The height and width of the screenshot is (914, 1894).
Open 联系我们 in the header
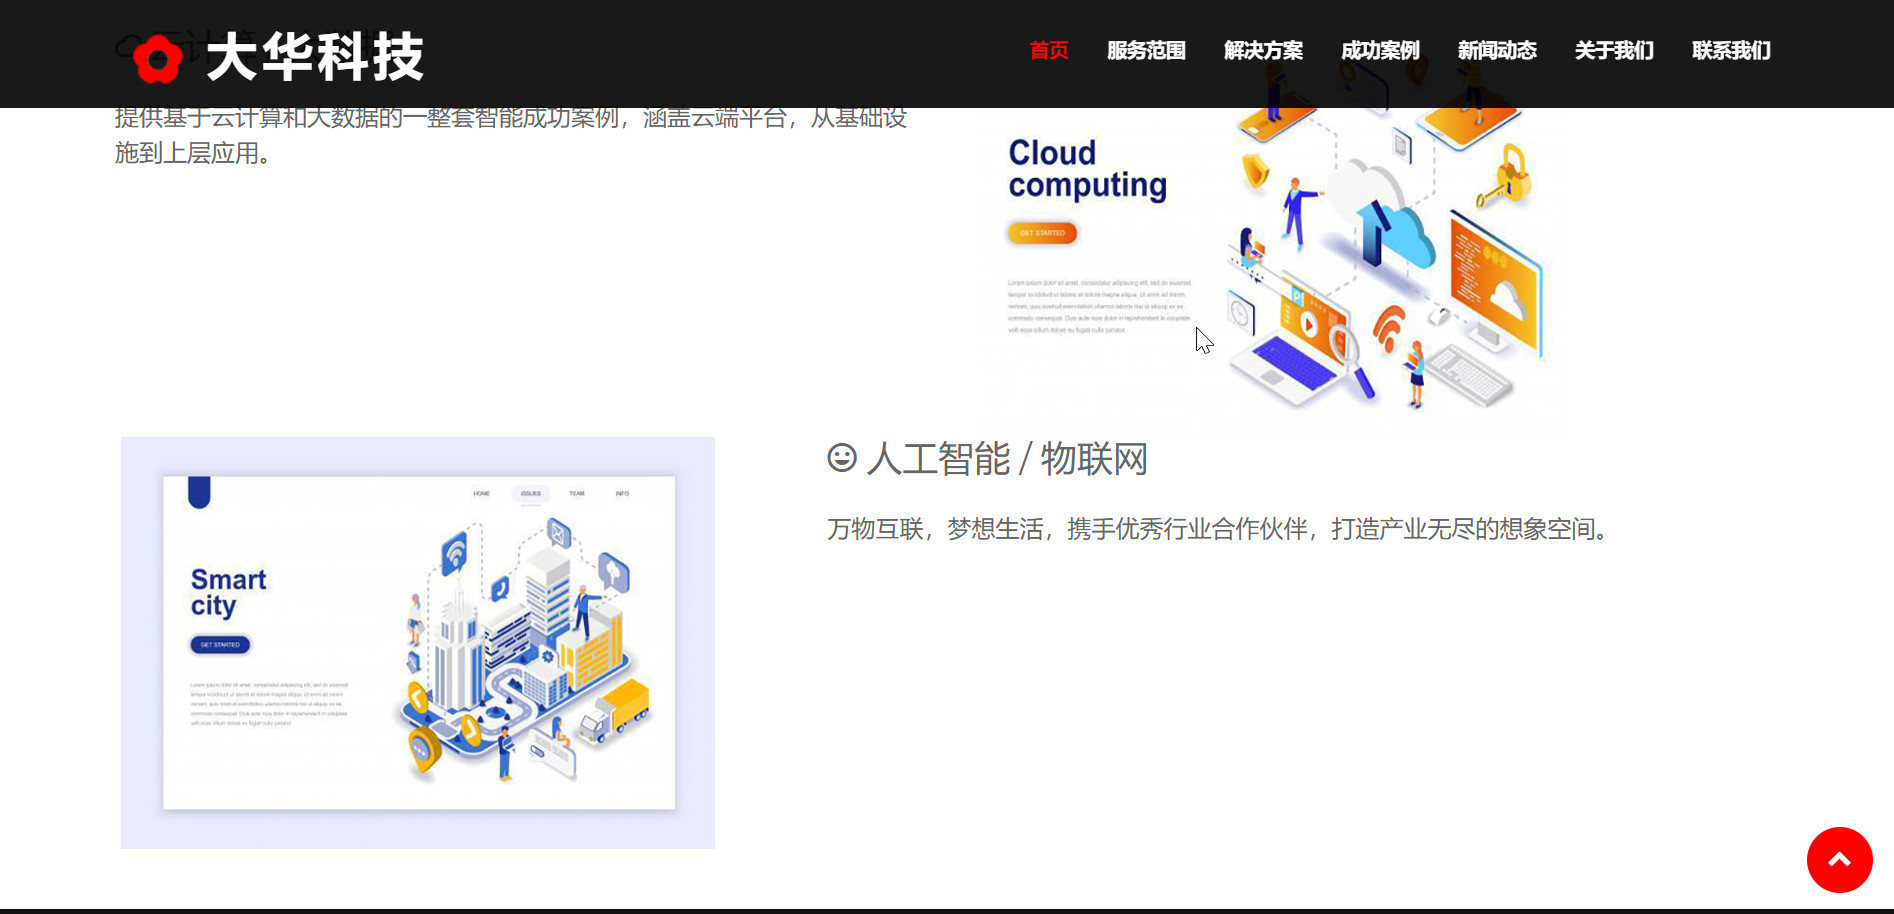click(x=1731, y=50)
